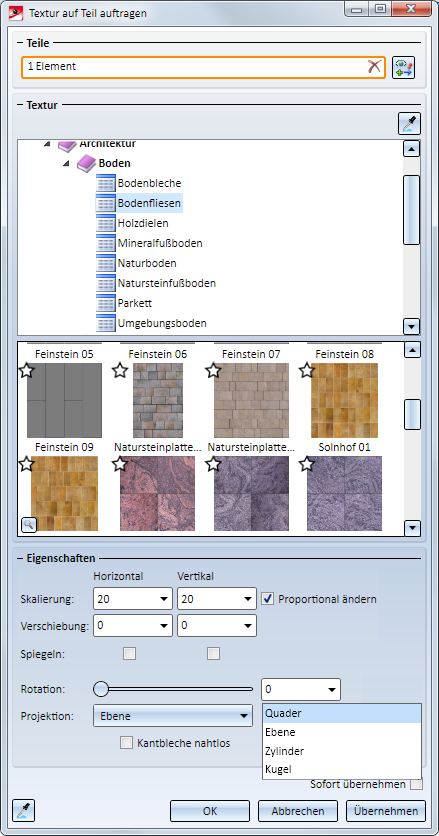The width and height of the screenshot is (439, 836).
Task: Open the magnifier preview on Feinstein 09
Action: coord(29,525)
